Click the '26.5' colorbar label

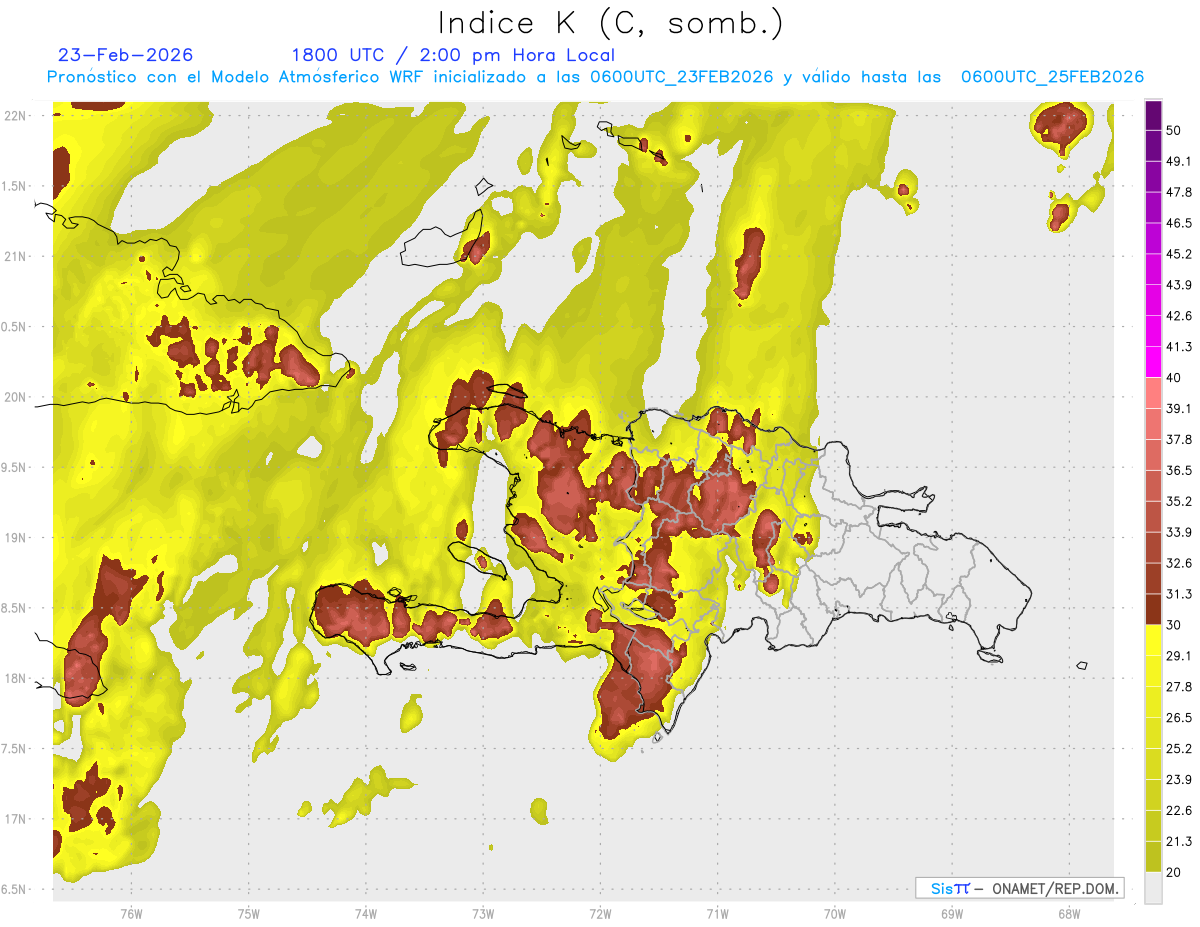click(1179, 718)
